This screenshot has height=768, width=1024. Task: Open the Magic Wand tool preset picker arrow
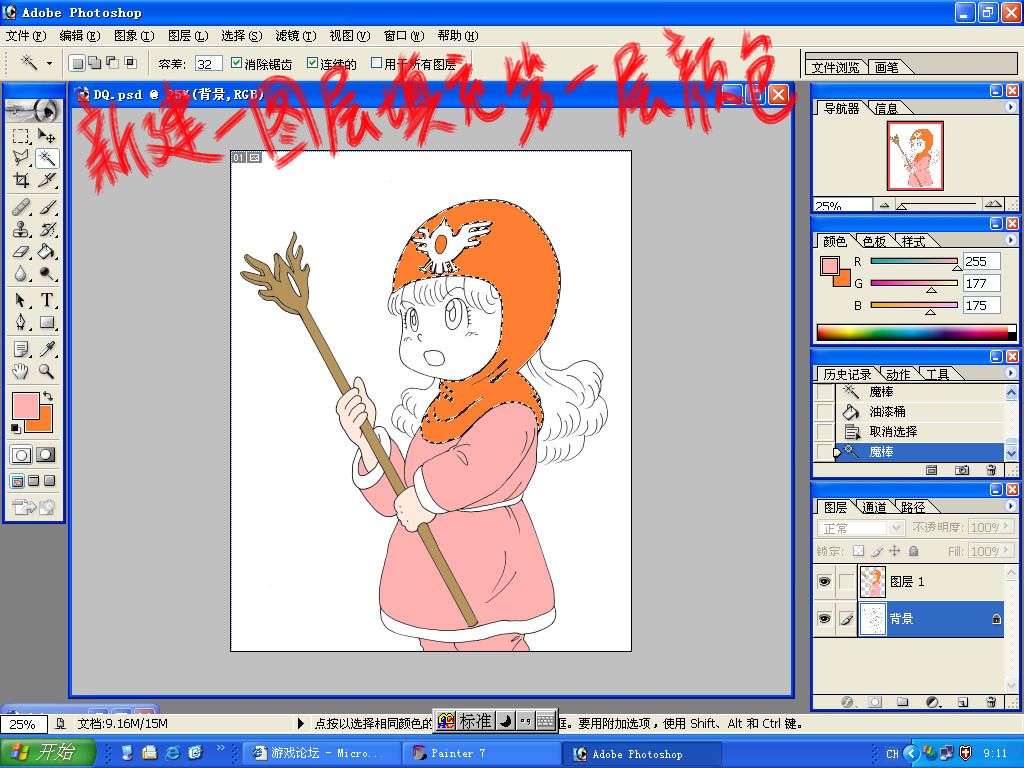pyautogui.click(x=49, y=63)
